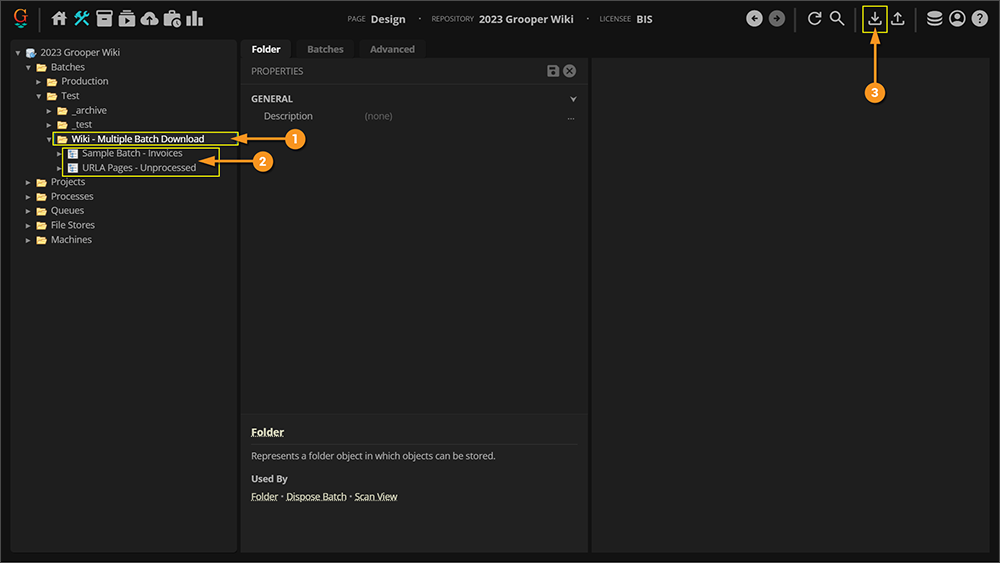Switch to the Folder tab
The image size is (1000, 563).
pos(266,49)
